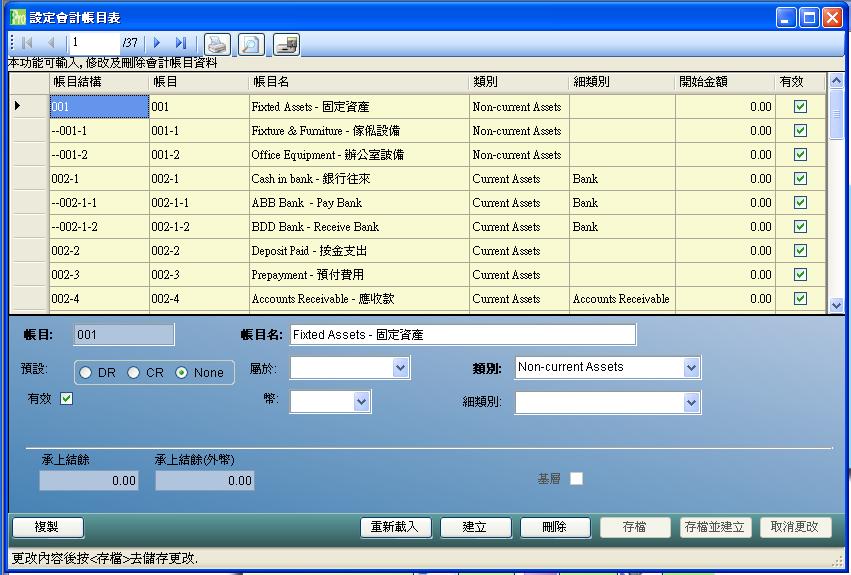Click the 複製 button
This screenshot has width=851, height=575.
48,527
